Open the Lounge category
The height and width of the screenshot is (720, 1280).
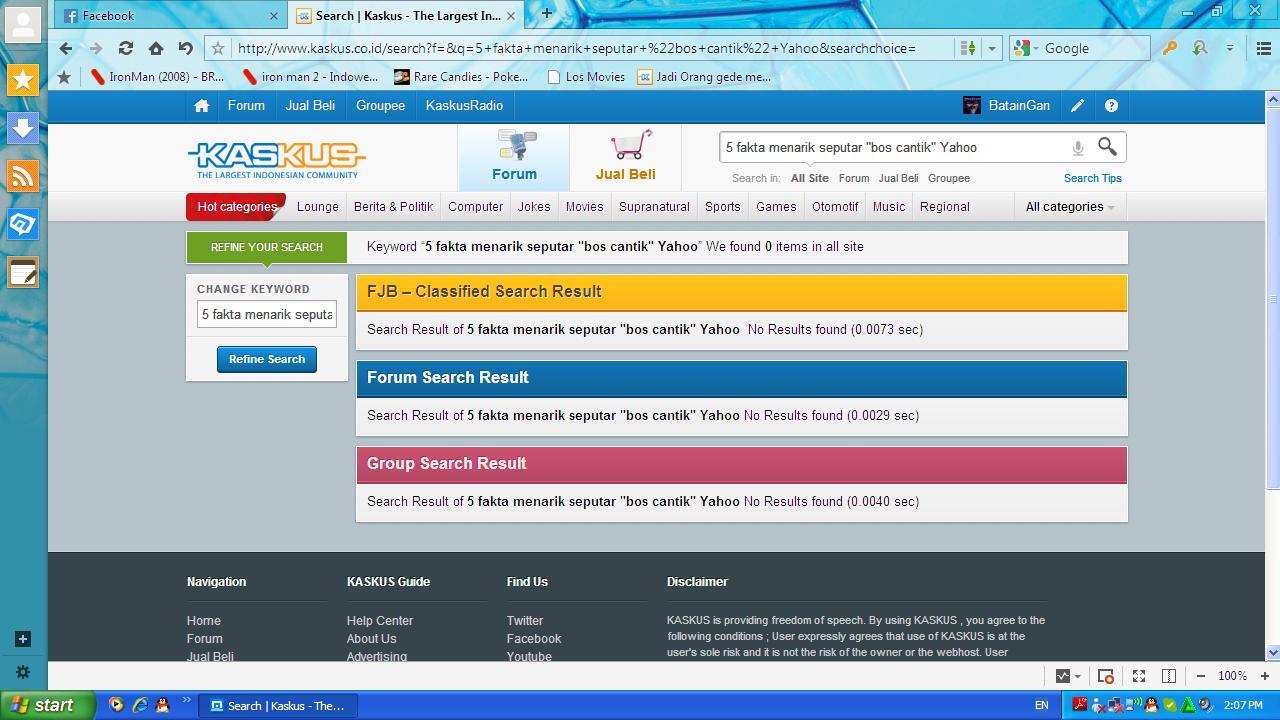click(x=317, y=207)
